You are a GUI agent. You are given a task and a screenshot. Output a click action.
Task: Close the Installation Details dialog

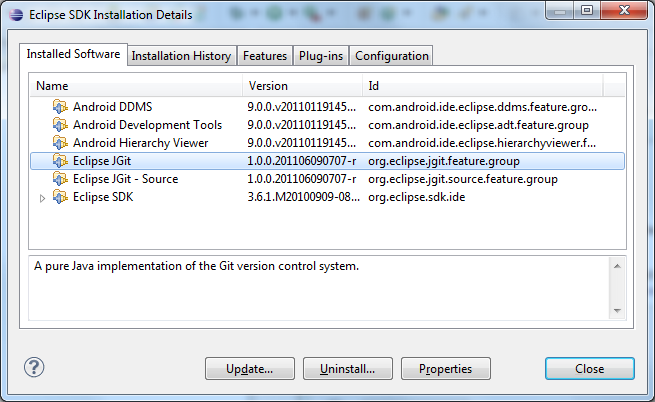coord(589,369)
